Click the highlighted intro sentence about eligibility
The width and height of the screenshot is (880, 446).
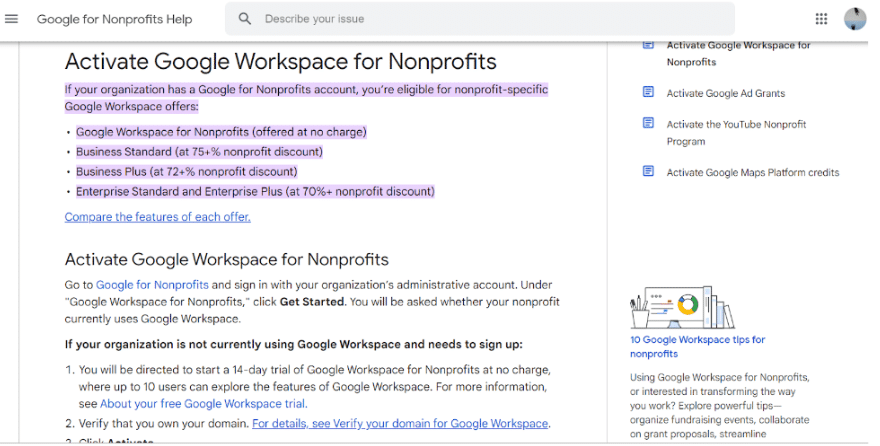pos(306,98)
